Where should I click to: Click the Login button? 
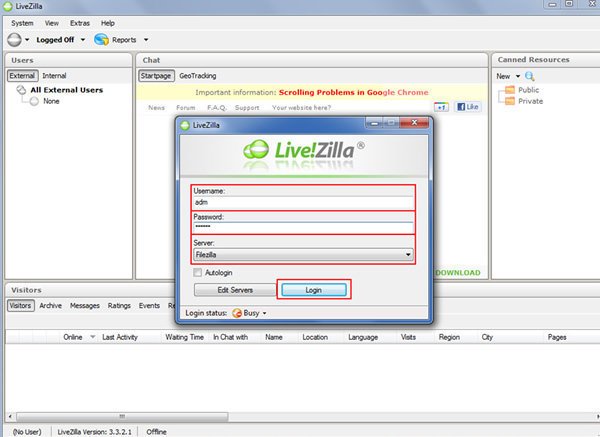(314, 290)
